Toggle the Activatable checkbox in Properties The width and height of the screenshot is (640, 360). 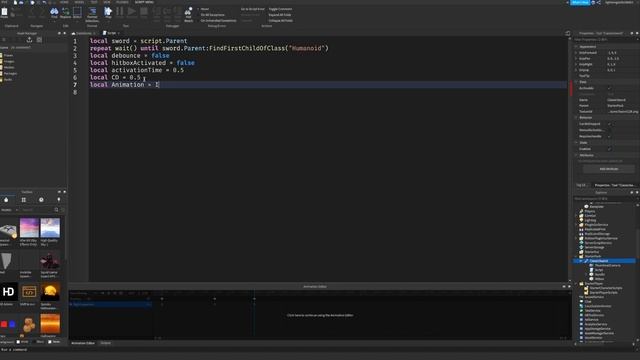609,88
